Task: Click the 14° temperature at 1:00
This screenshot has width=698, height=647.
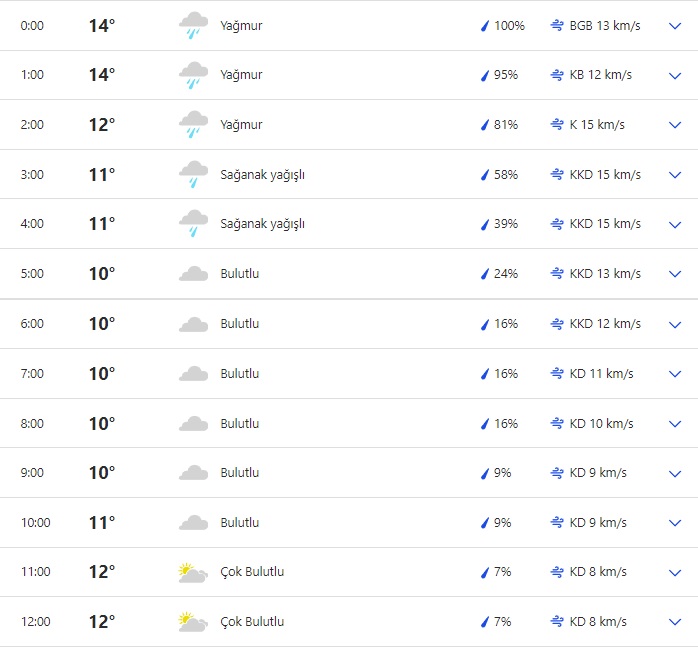Action: pyautogui.click(x=102, y=75)
